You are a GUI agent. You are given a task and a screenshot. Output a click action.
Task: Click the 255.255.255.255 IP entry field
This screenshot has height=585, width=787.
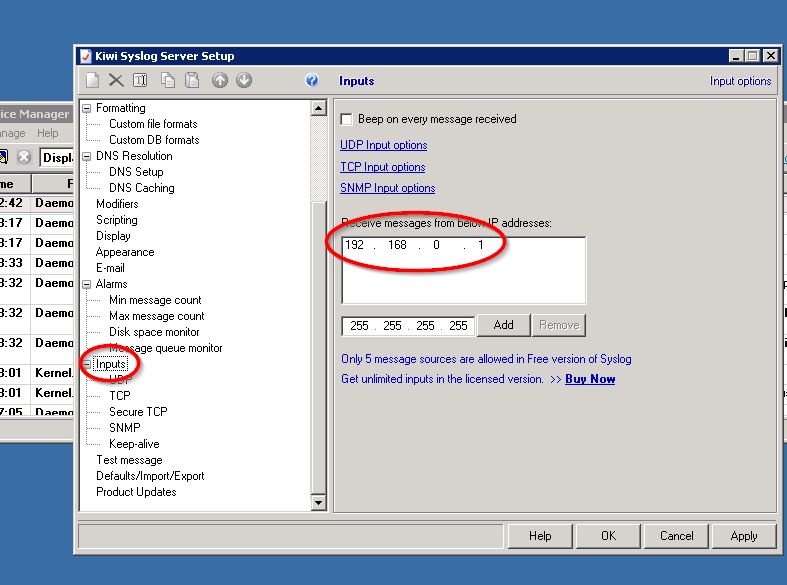tap(408, 326)
